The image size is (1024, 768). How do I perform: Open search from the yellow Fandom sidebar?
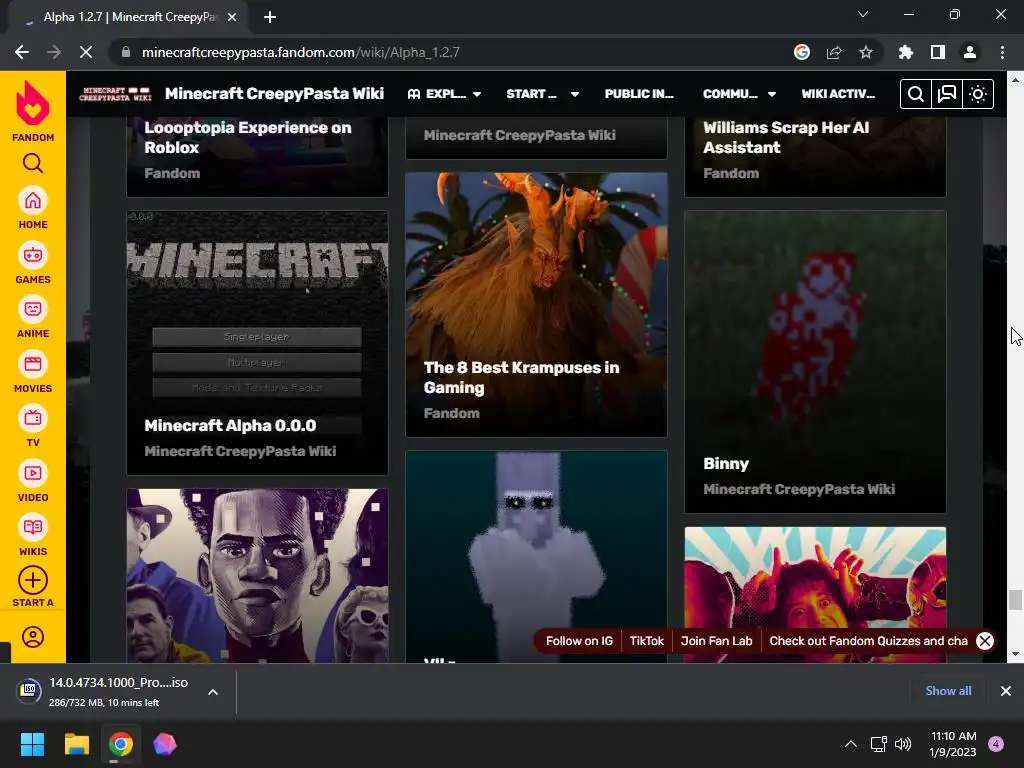[x=33, y=163]
